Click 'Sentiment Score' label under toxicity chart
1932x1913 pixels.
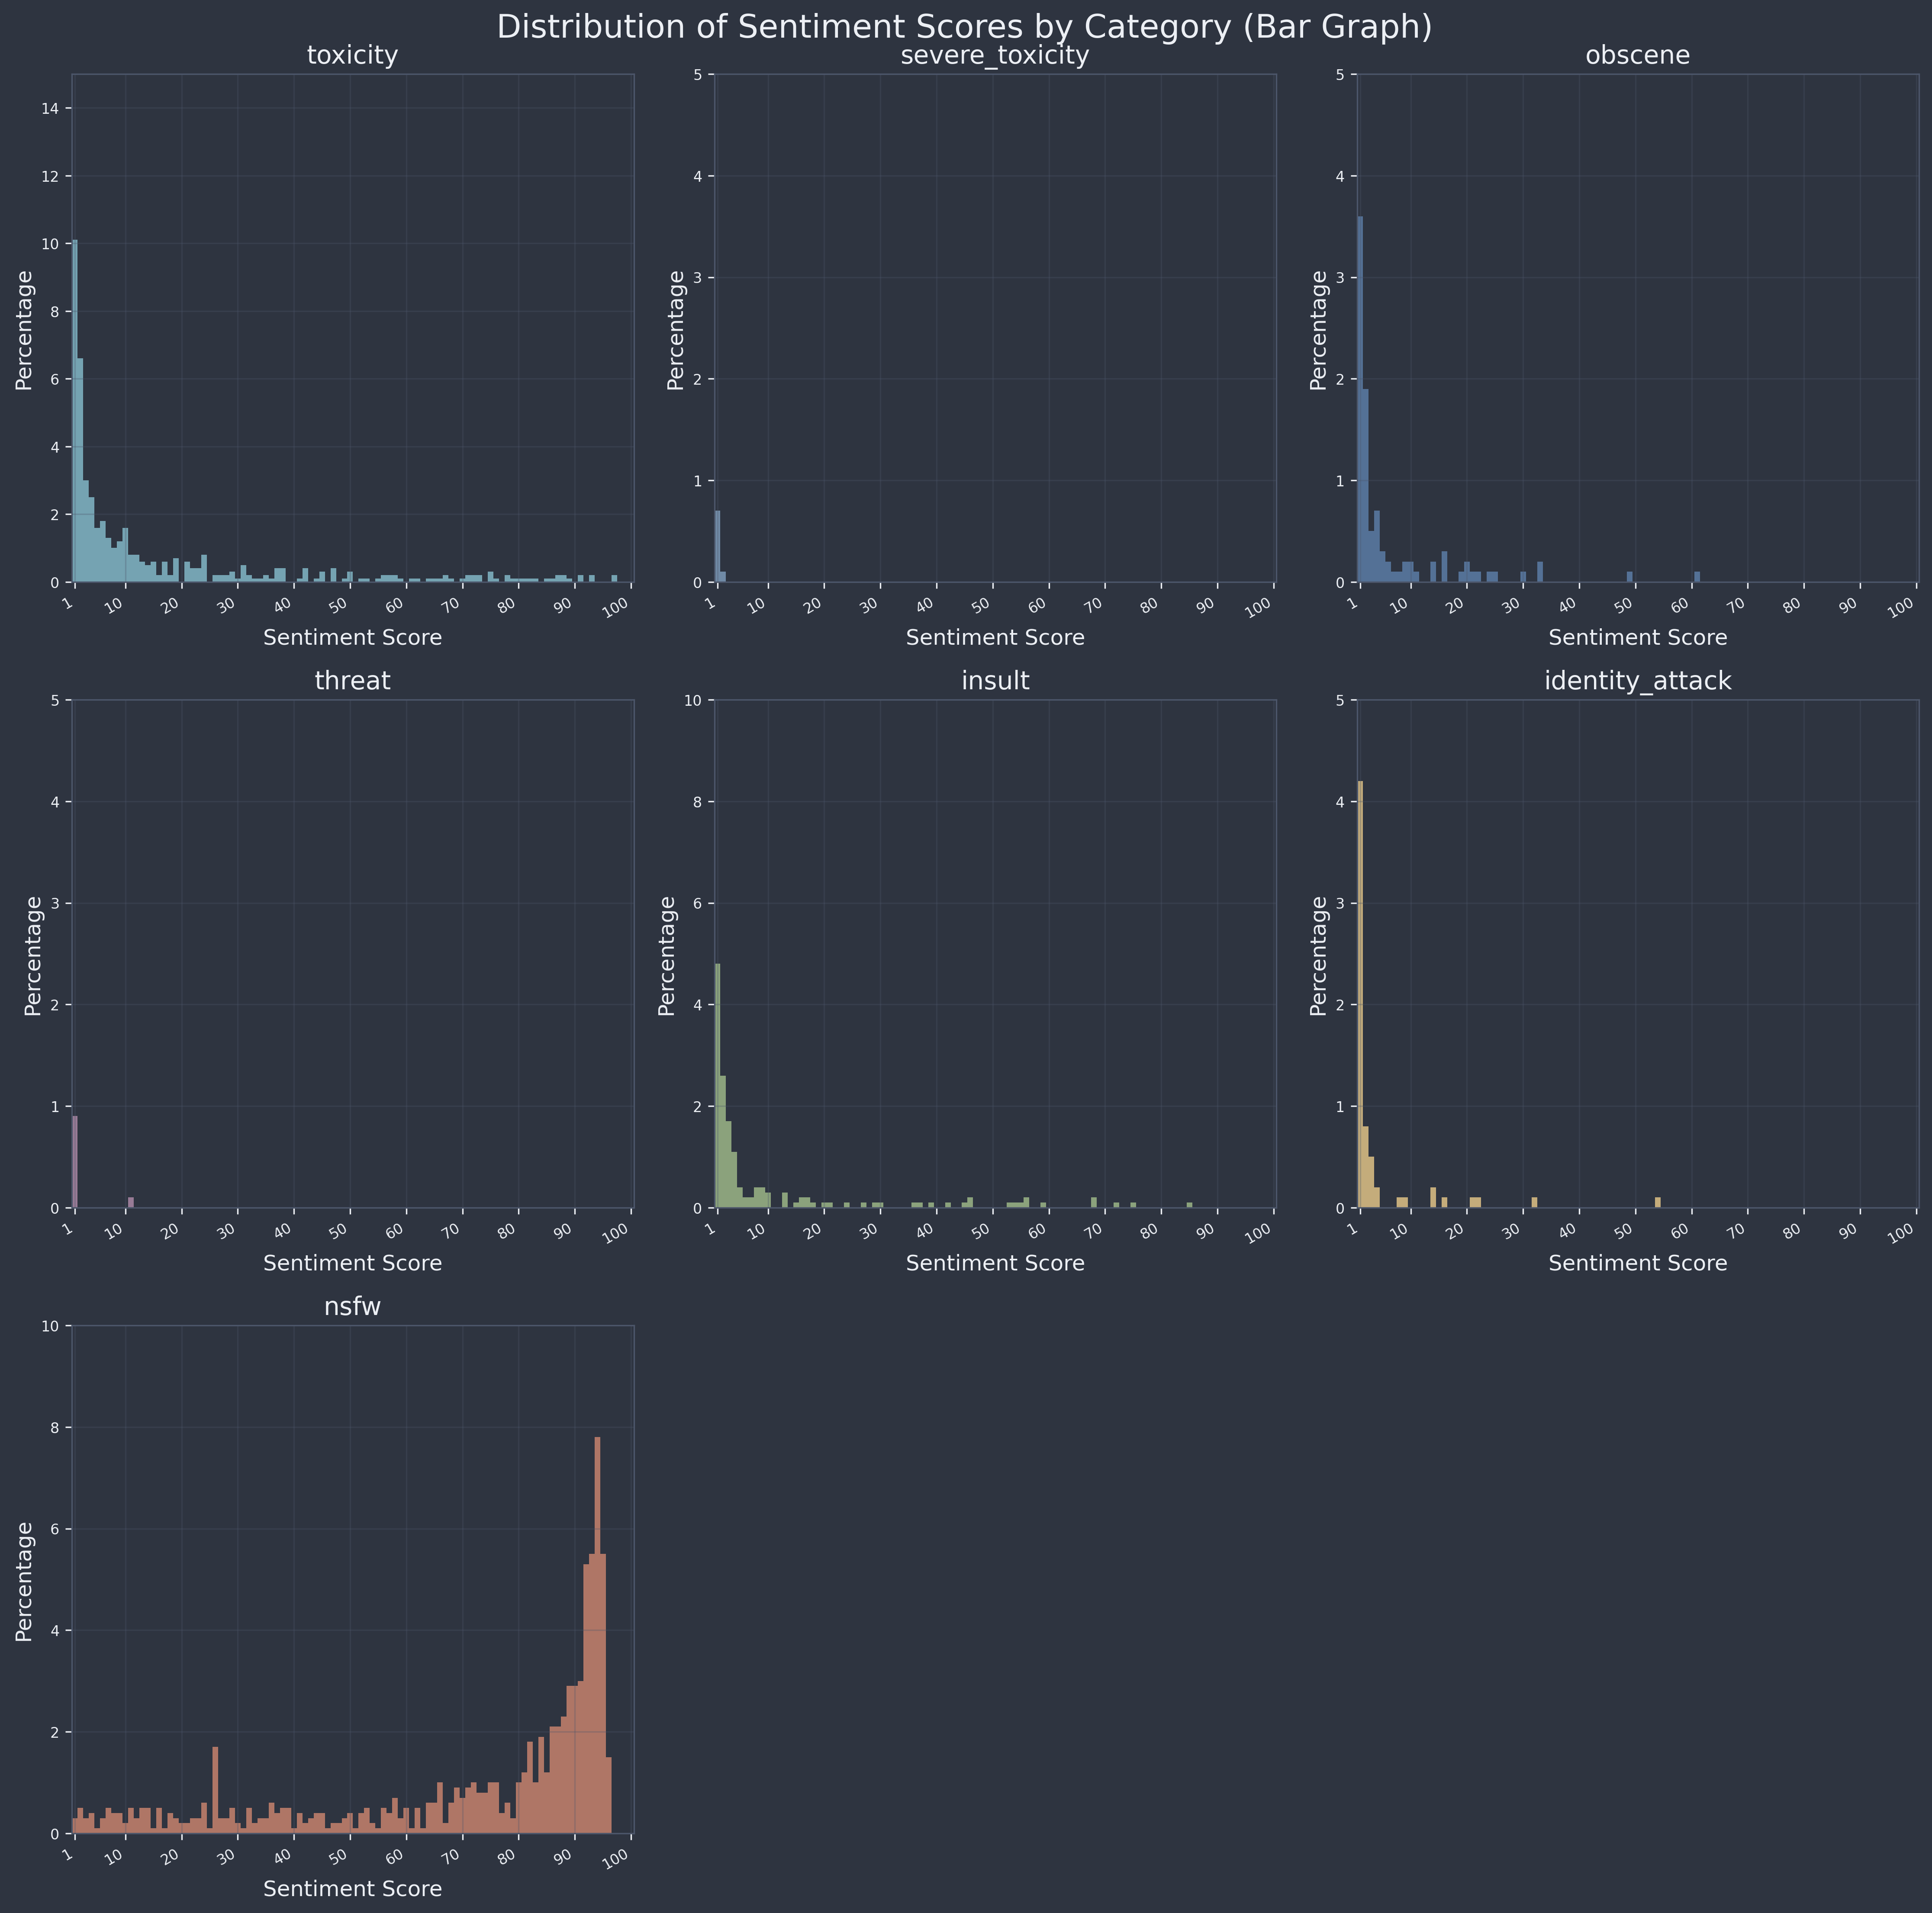click(352, 637)
